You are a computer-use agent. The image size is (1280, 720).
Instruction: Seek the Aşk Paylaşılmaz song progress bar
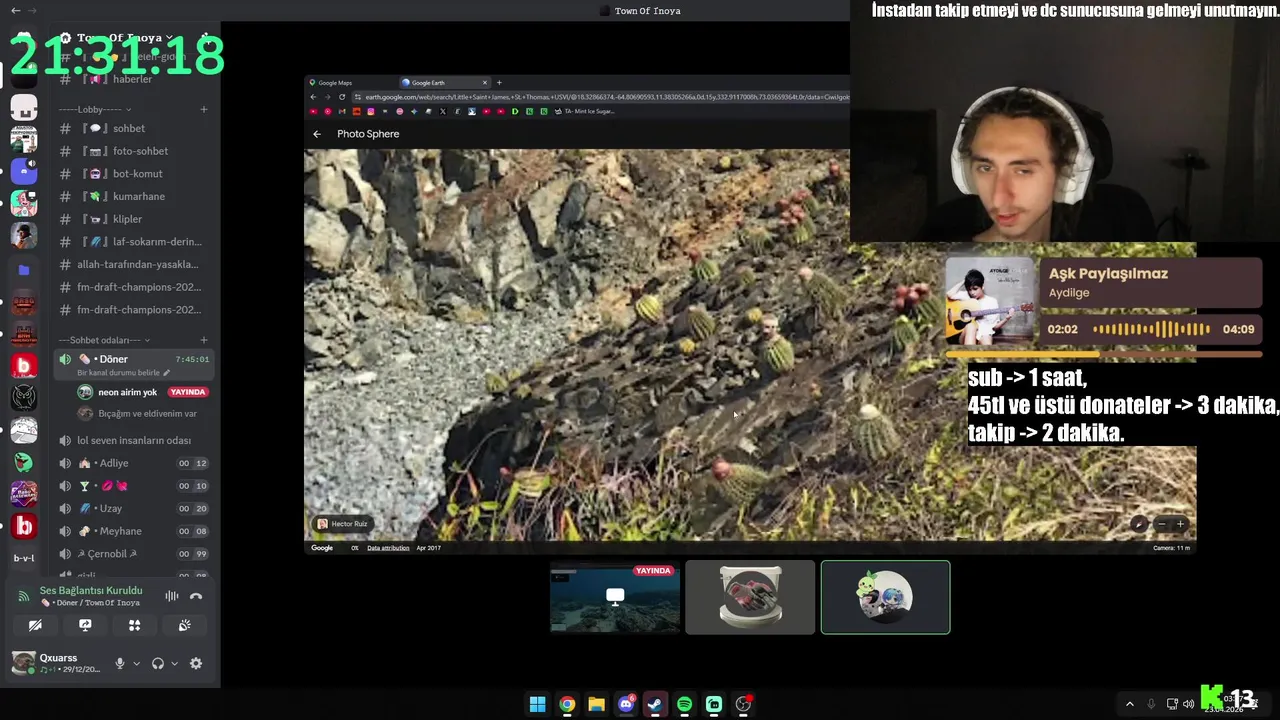click(1103, 354)
